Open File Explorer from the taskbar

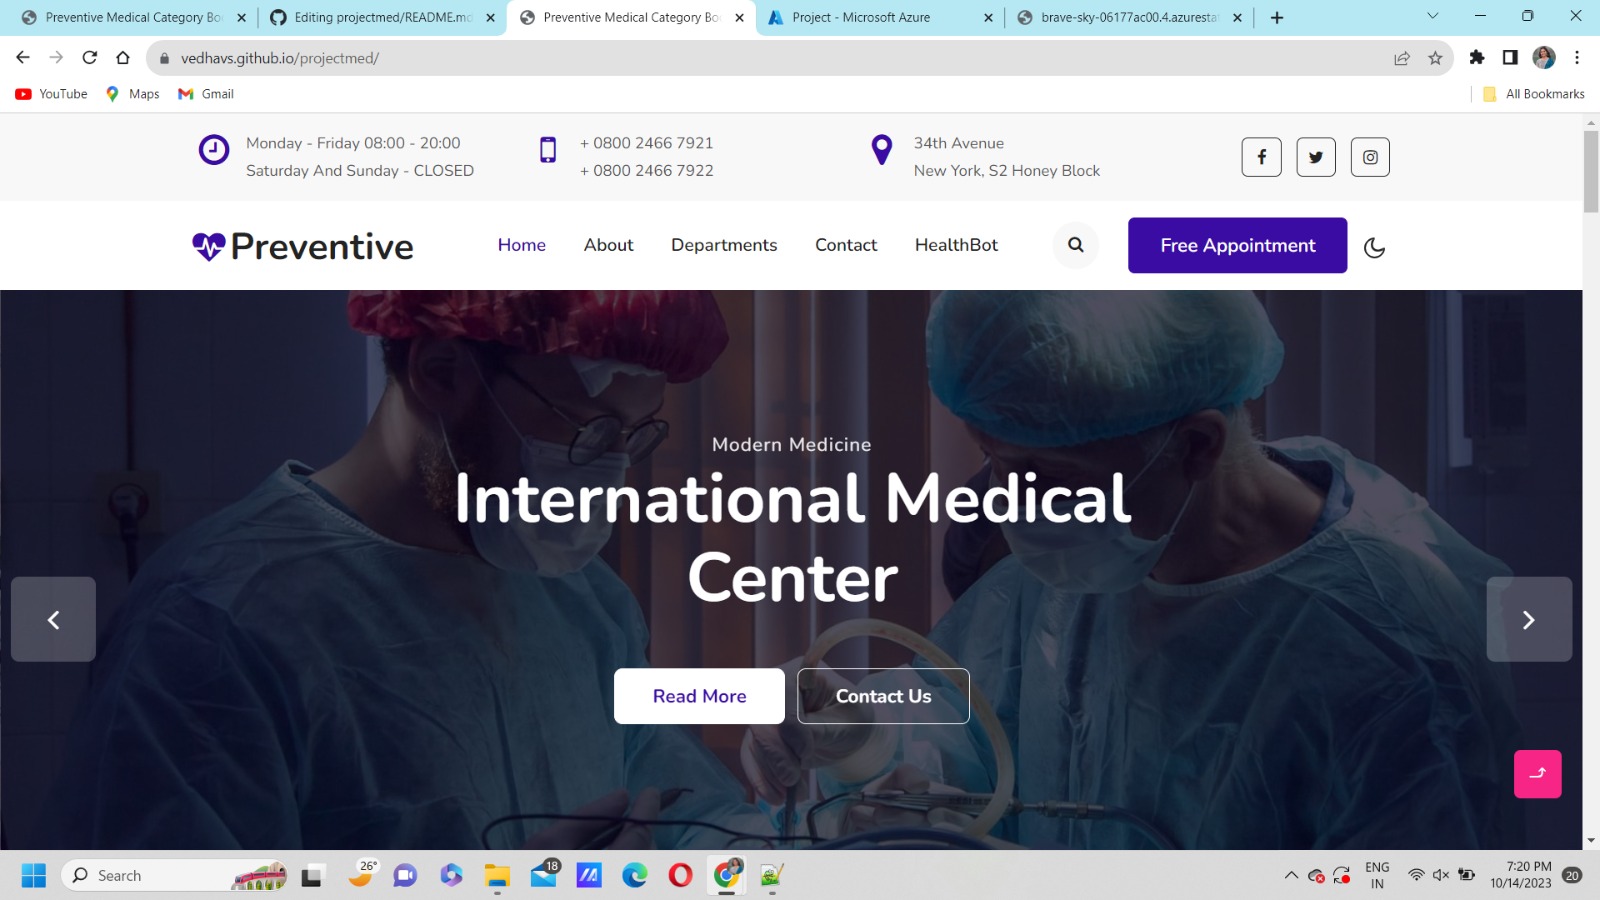(497, 875)
